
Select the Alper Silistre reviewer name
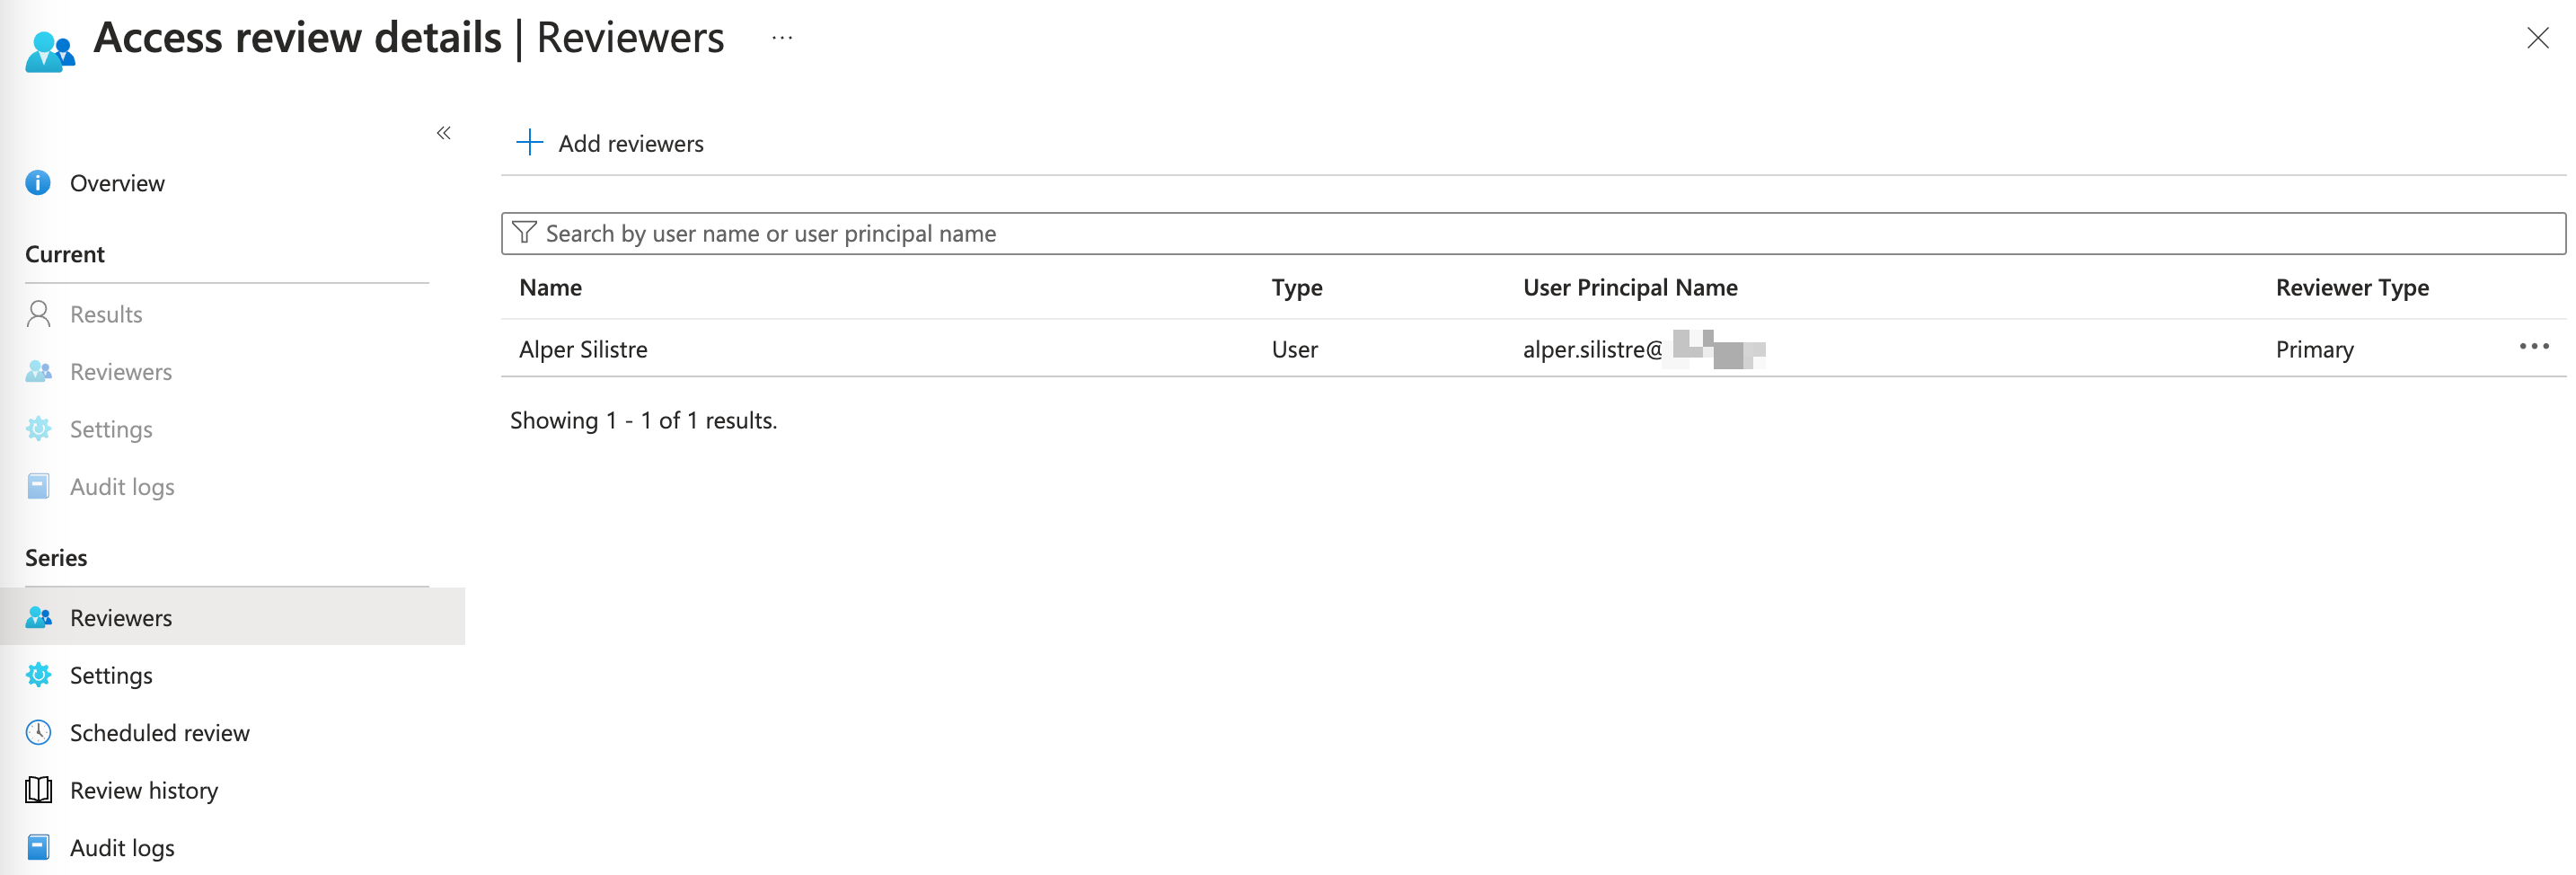click(x=583, y=349)
